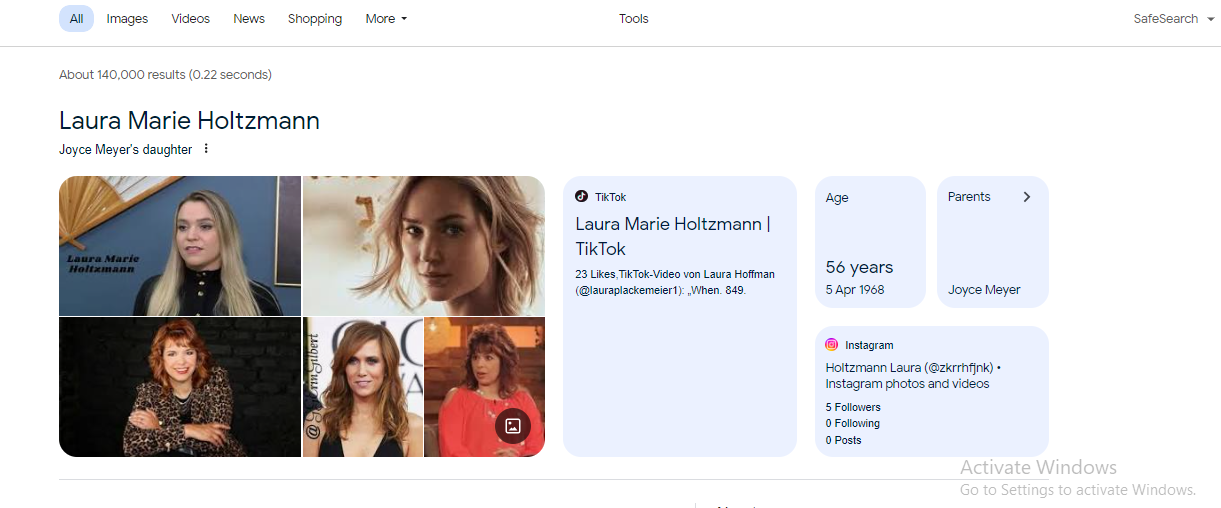
Task: Select the All search tab
Action: [x=76, y=19]
